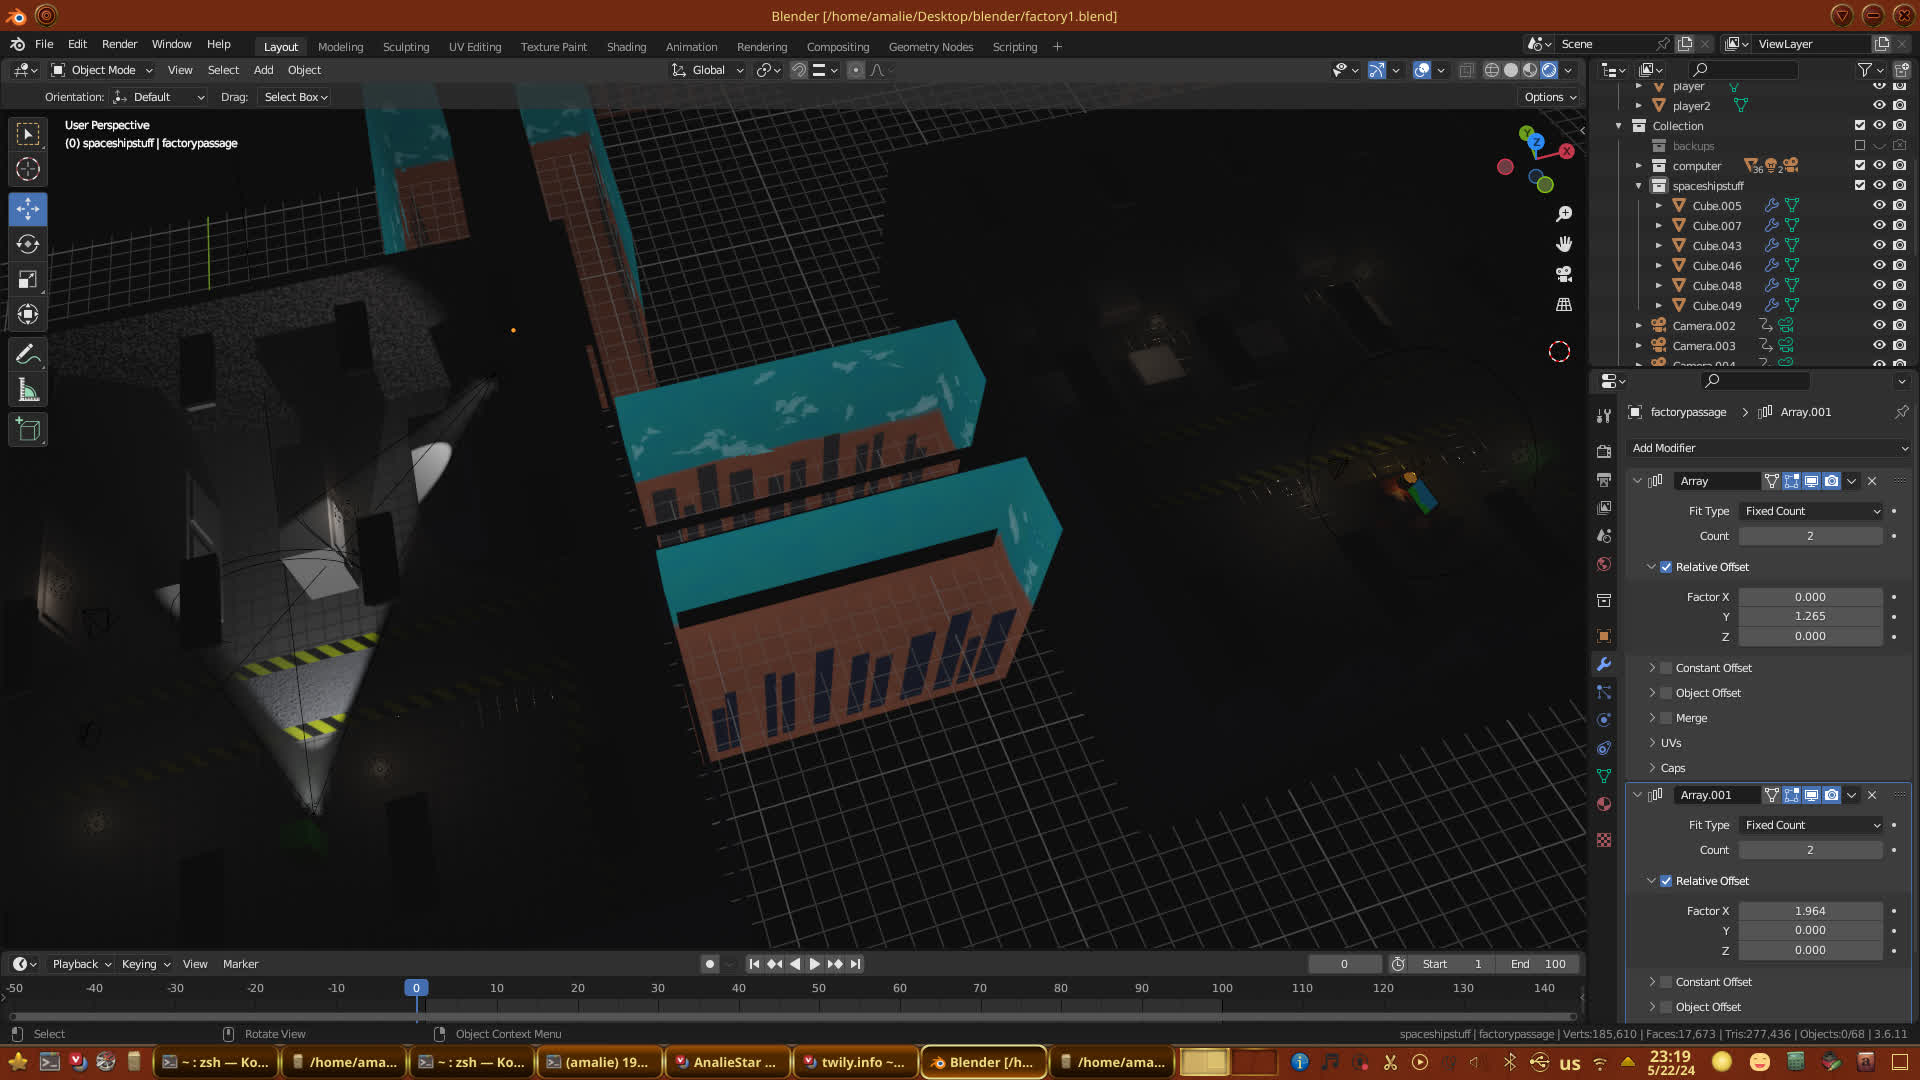Screen dimensions: 1920x1080
Task: Click the End frame field showing 100
Action: point(1539,964)
